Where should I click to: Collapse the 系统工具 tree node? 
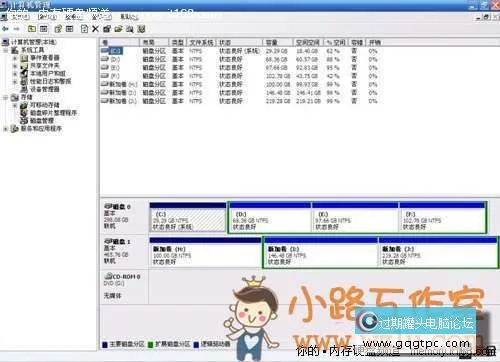click(x=6, y=50)
